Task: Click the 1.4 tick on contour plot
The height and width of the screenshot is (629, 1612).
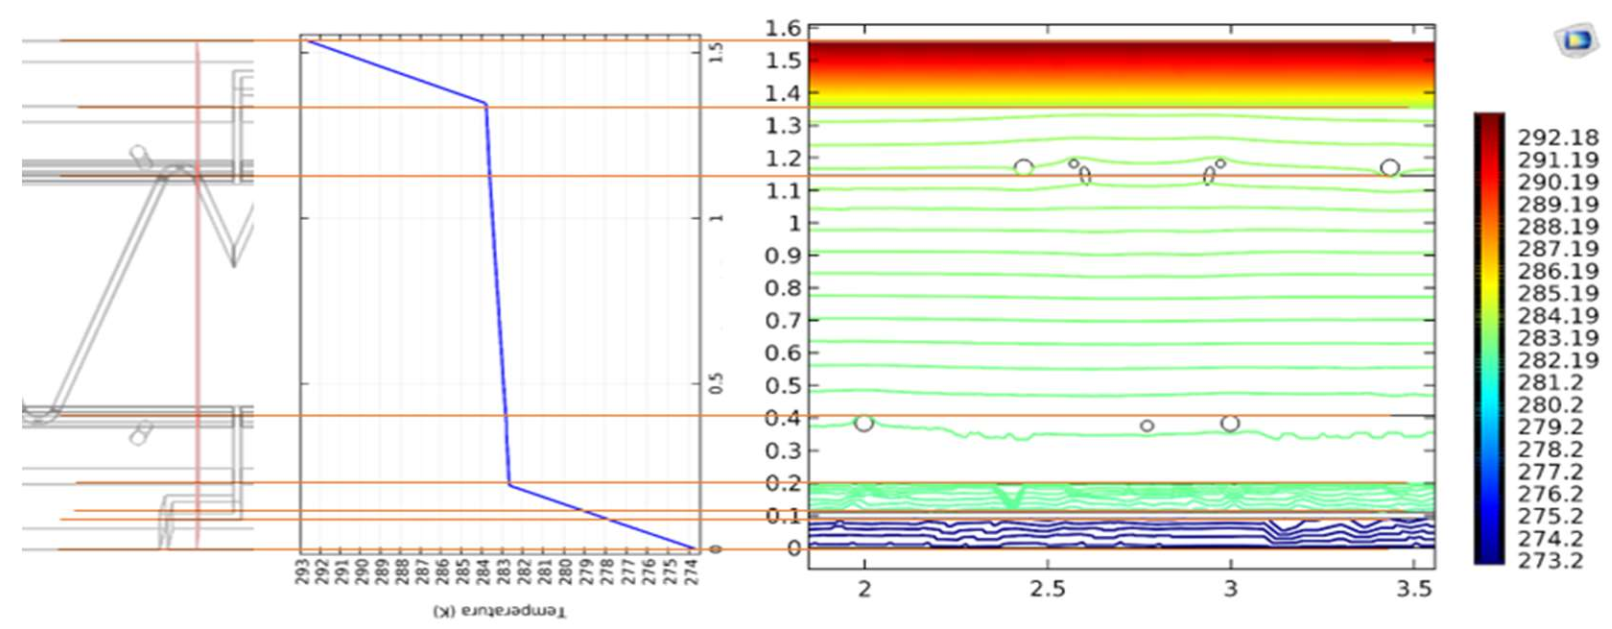Action: click(x=783, y=93)
